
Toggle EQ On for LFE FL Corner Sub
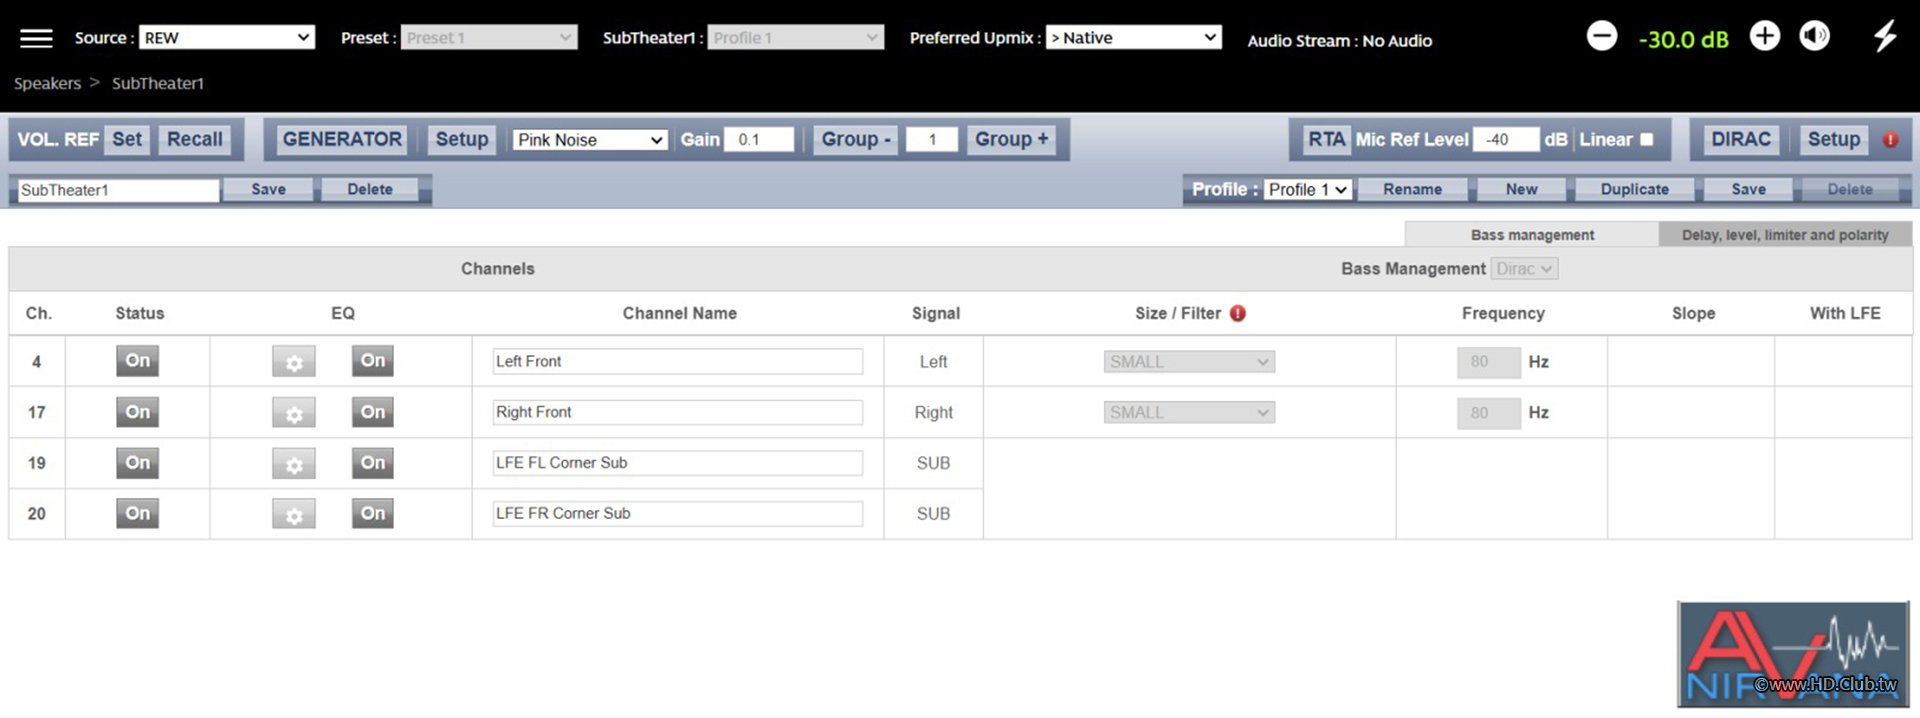(373, 463)
